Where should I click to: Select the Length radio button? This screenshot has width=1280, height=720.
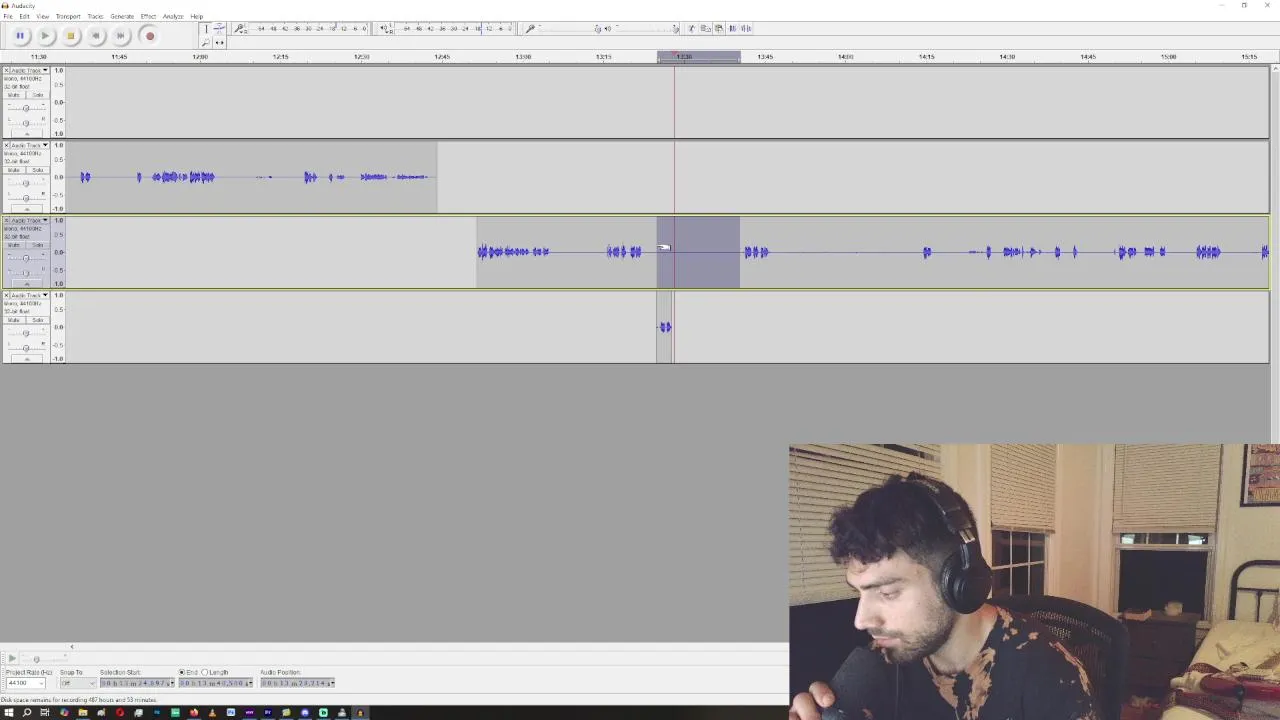coord(205,672)
